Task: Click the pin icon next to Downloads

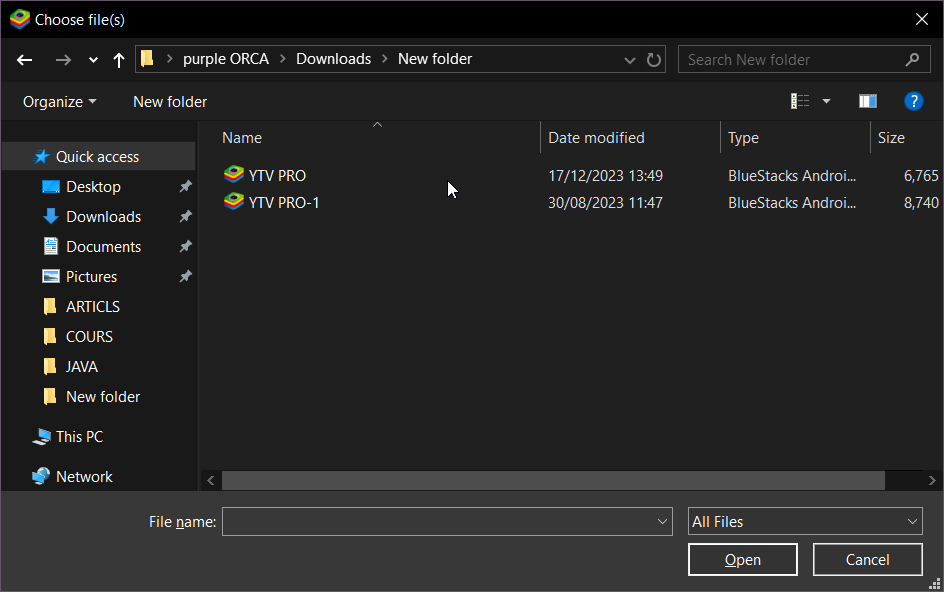Action: tap(185, 216)
